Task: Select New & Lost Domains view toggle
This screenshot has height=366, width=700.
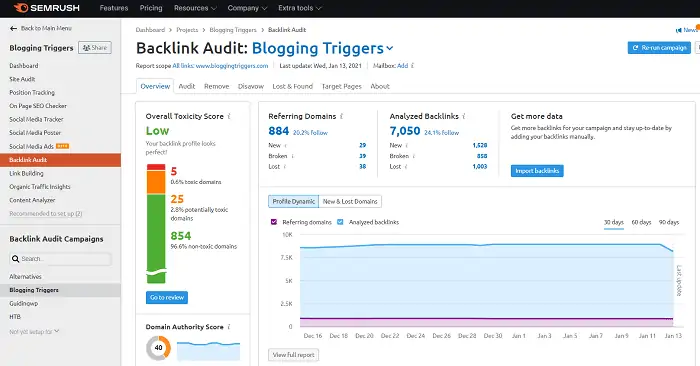Action: [350, 202]
